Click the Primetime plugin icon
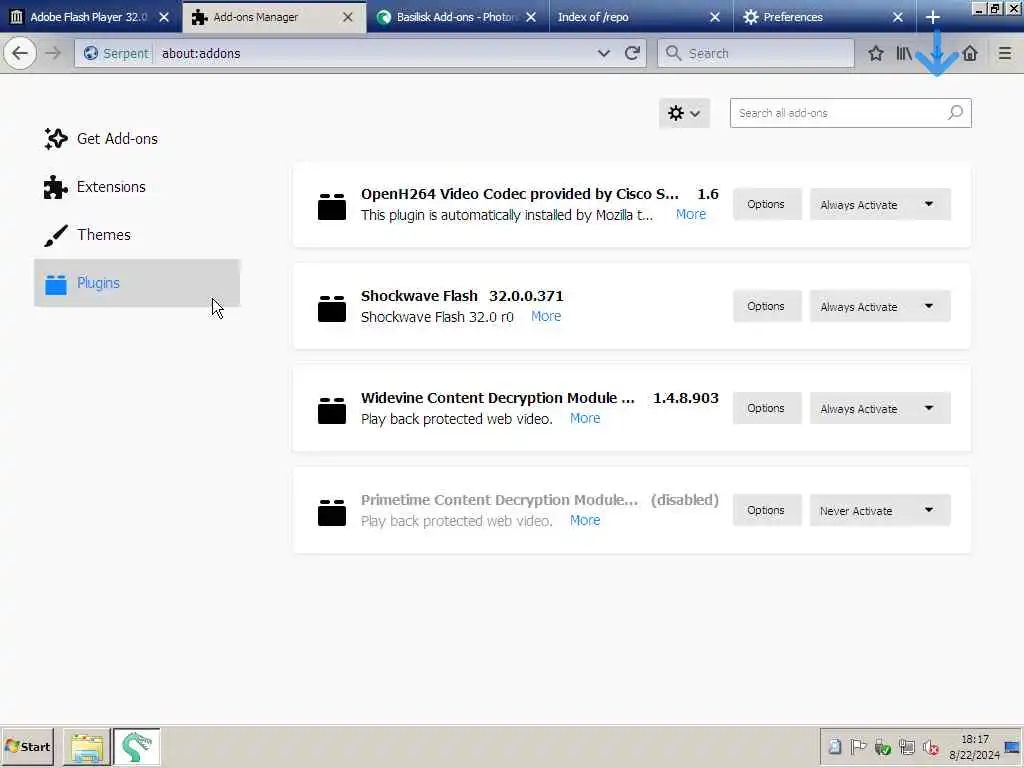 click(x=332, y=512)
